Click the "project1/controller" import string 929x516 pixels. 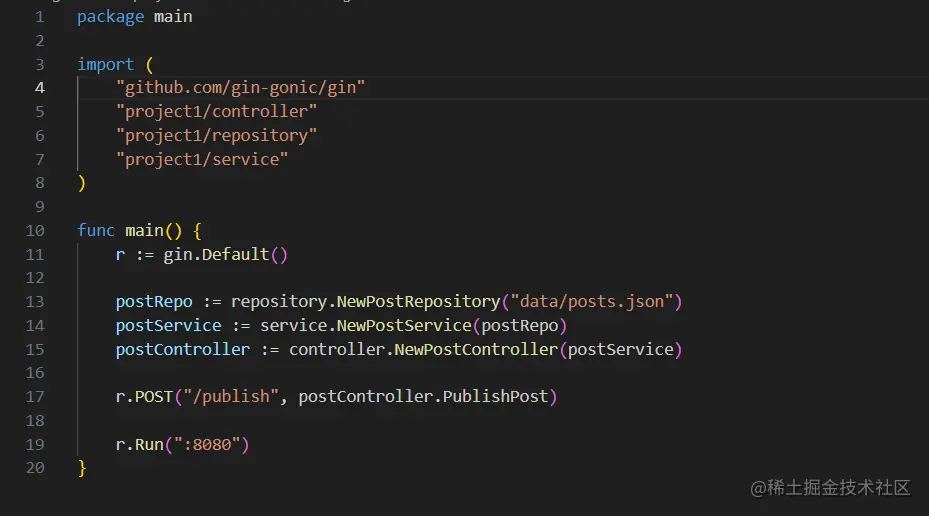[216, 111]
